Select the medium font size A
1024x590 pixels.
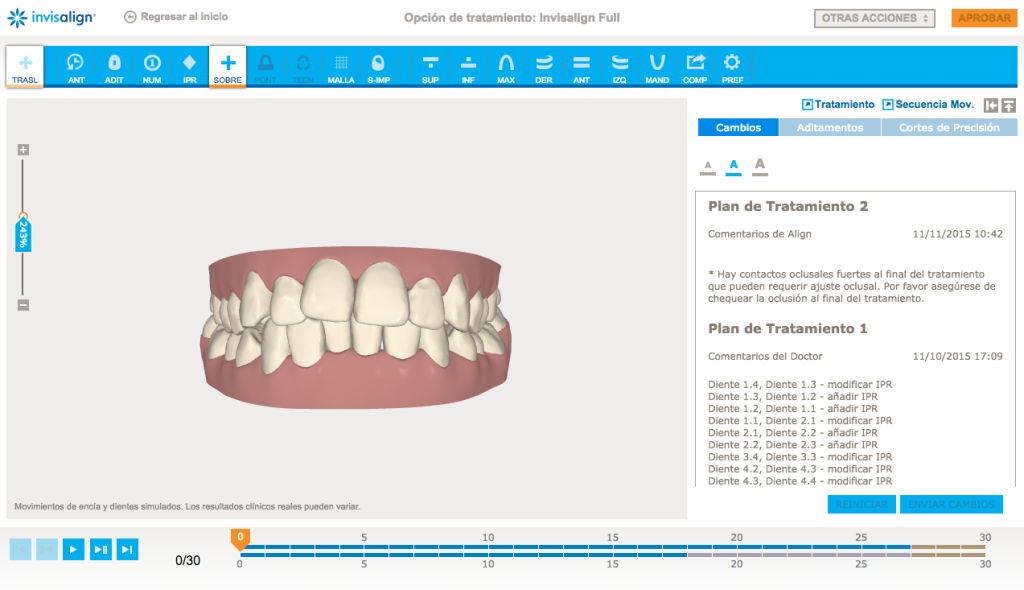click(733, 166)
